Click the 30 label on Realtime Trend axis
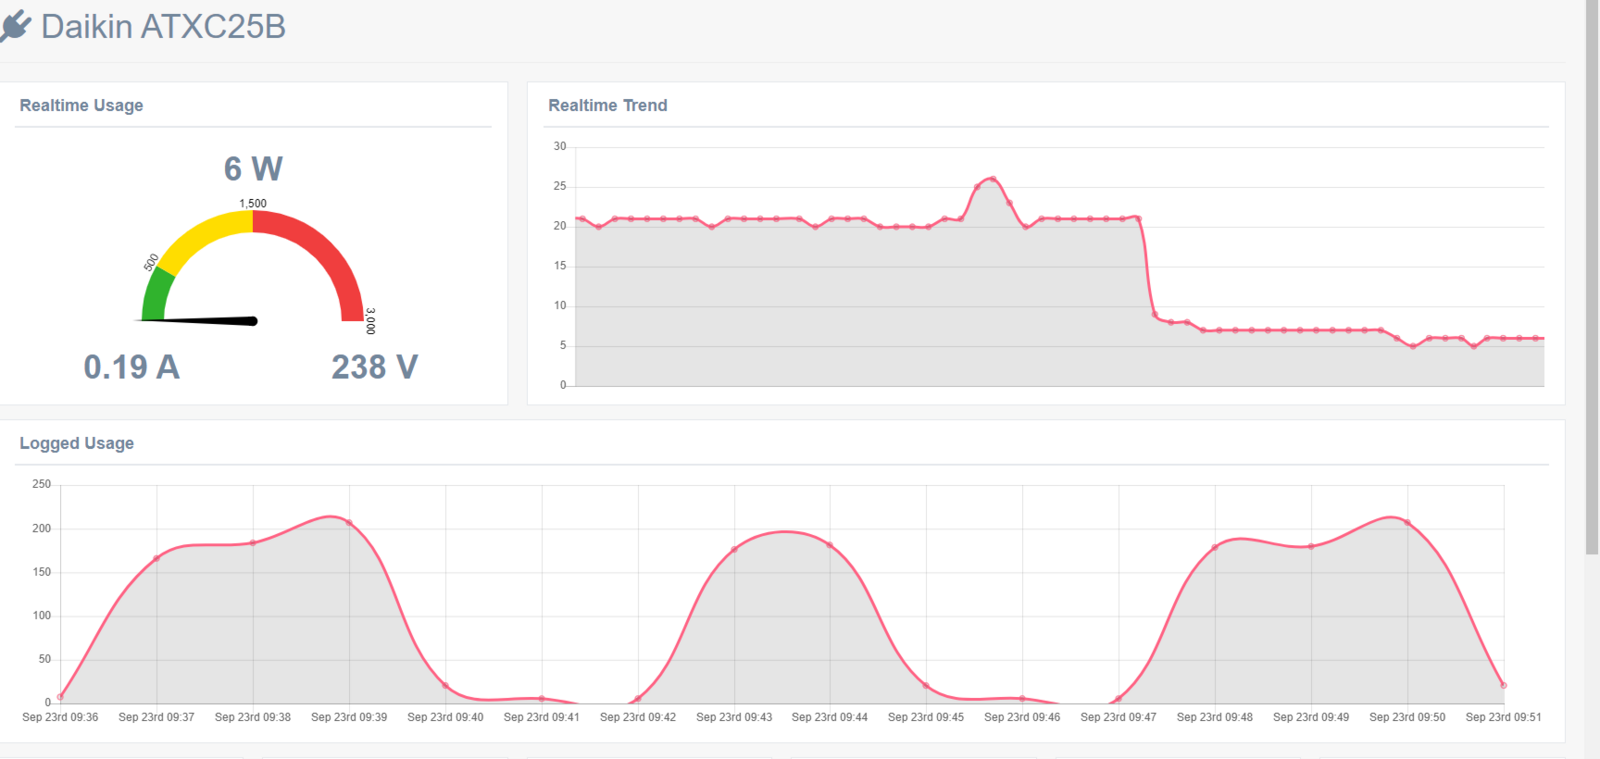Screen dimensions: 1600x759 point(560,146)
